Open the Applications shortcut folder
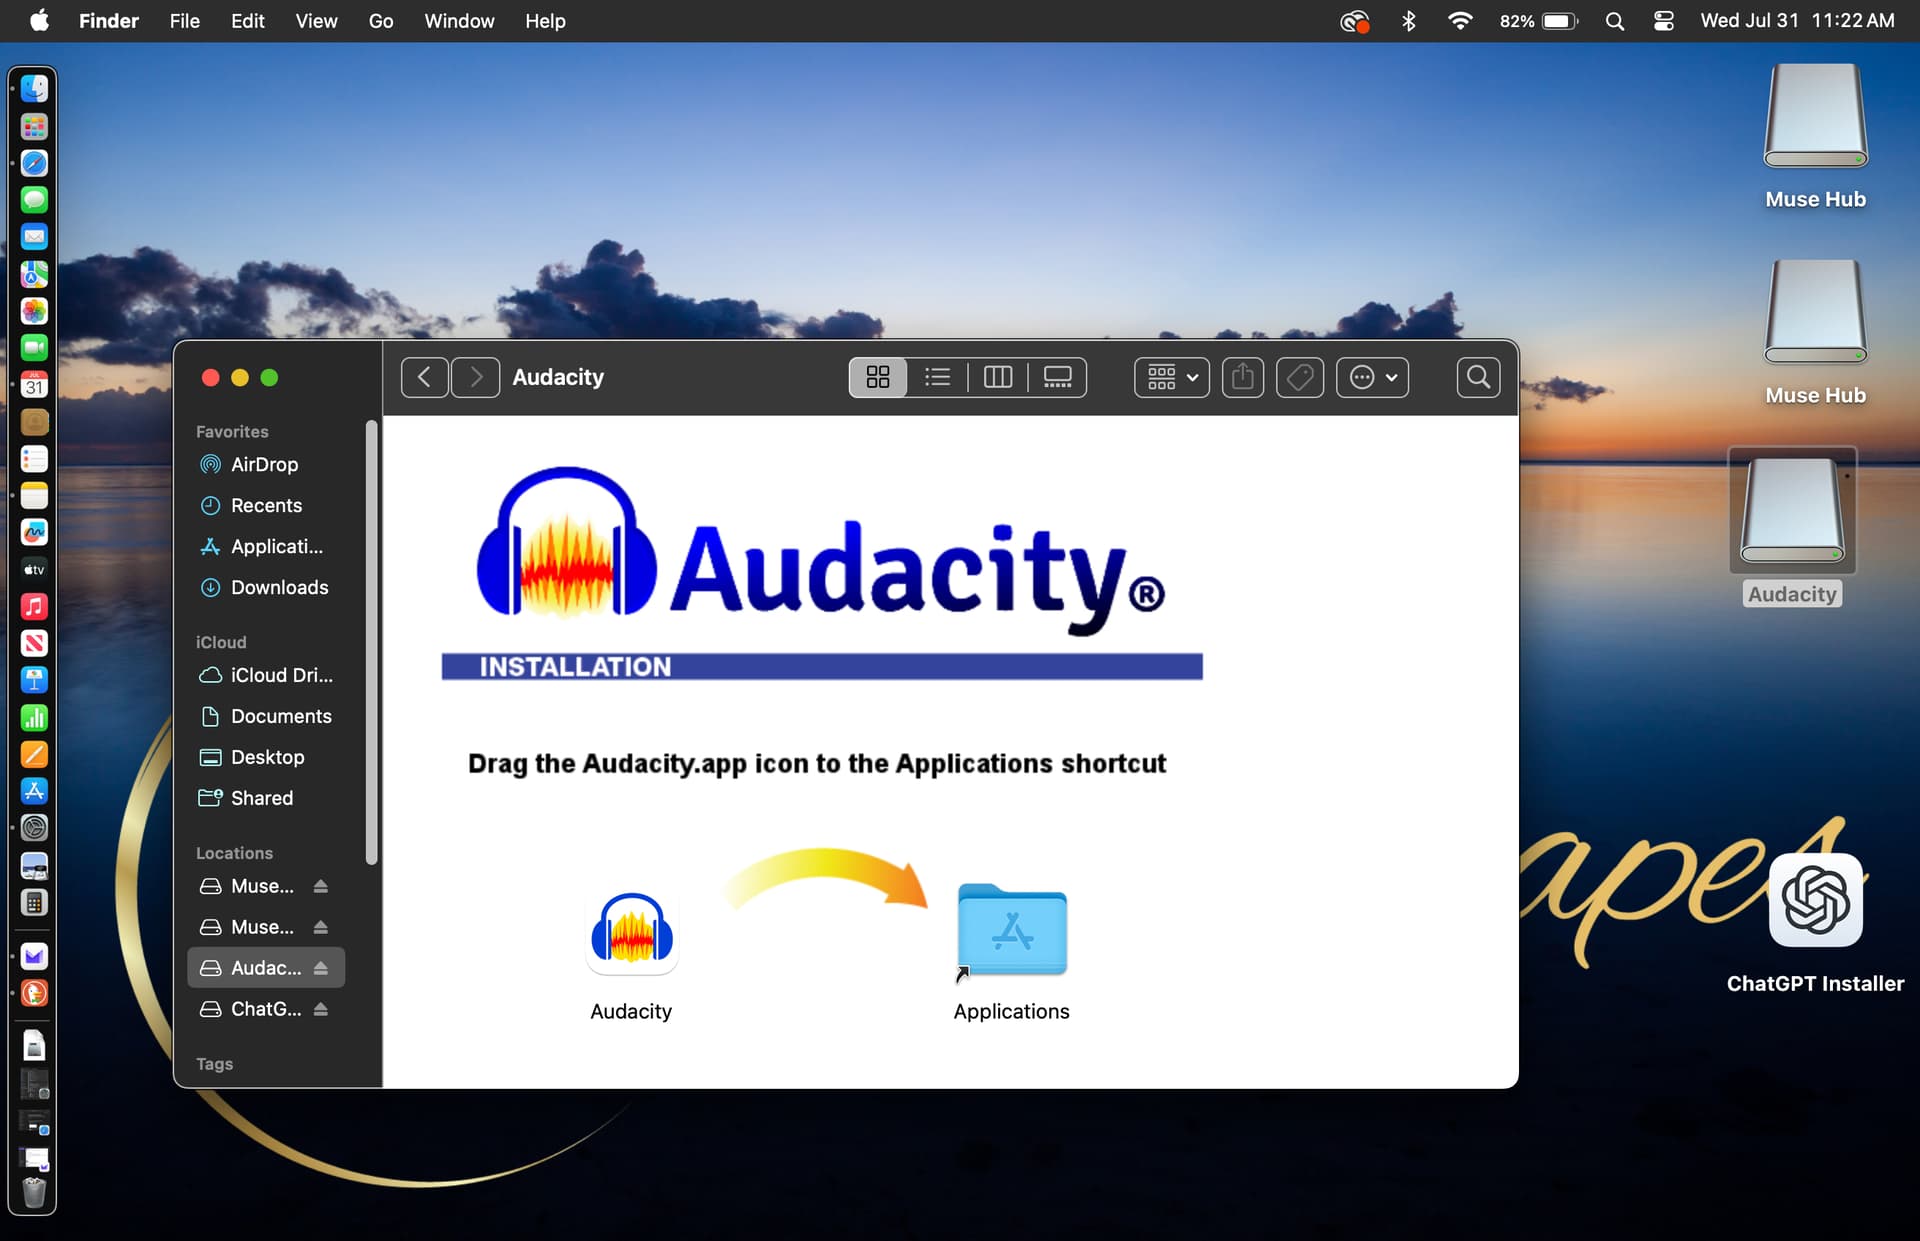1920x1241 pixels. [1011, 930]
